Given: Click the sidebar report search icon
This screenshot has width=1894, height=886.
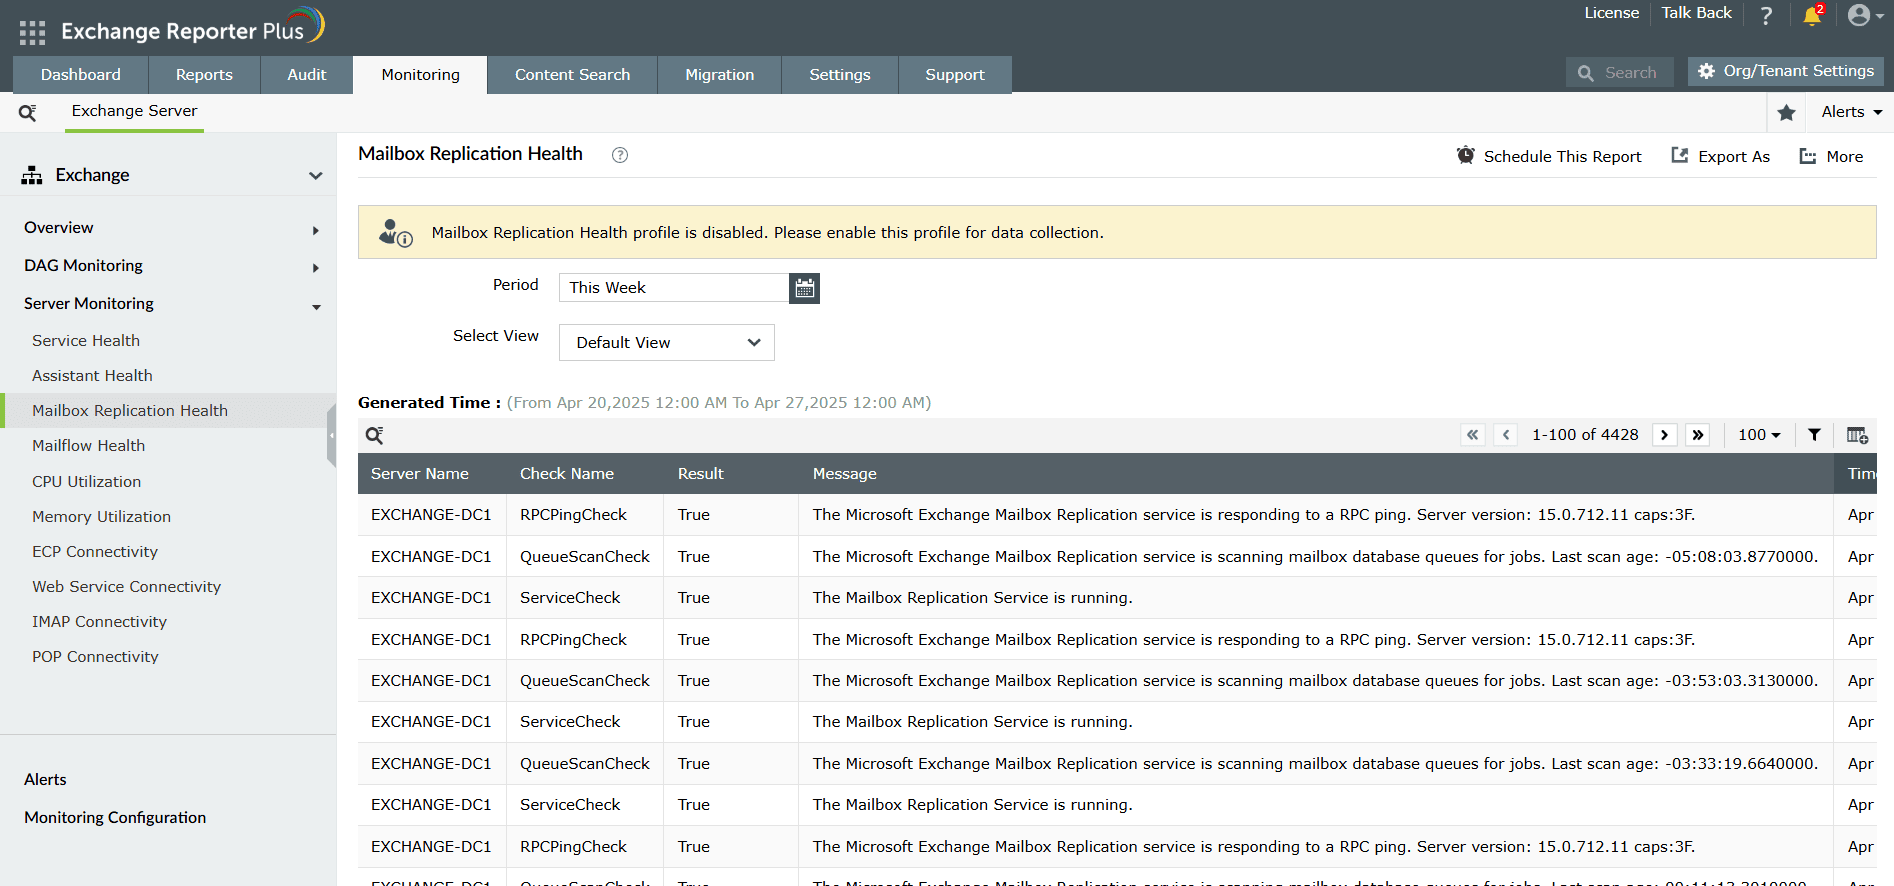Looking at the screenshot, I should 28,113.
